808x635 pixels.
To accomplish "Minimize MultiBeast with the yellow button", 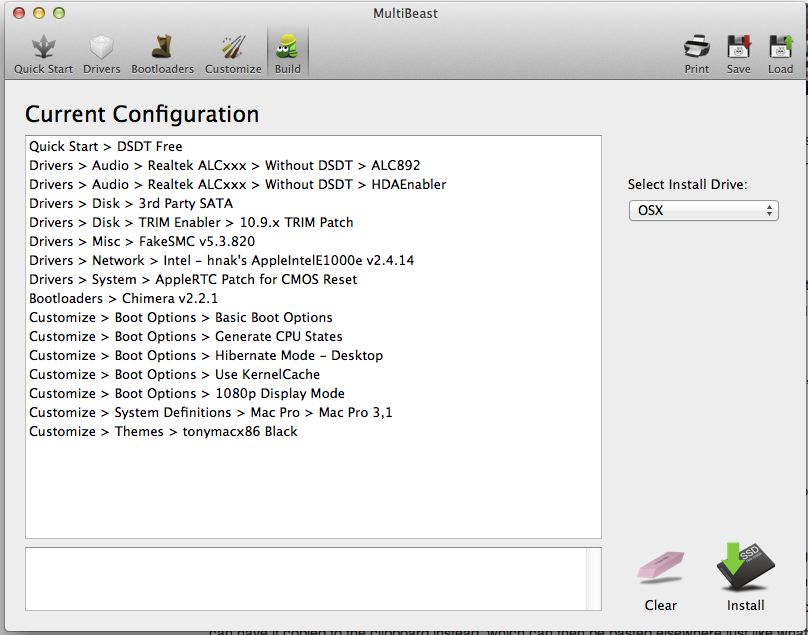I will (39, 13).
